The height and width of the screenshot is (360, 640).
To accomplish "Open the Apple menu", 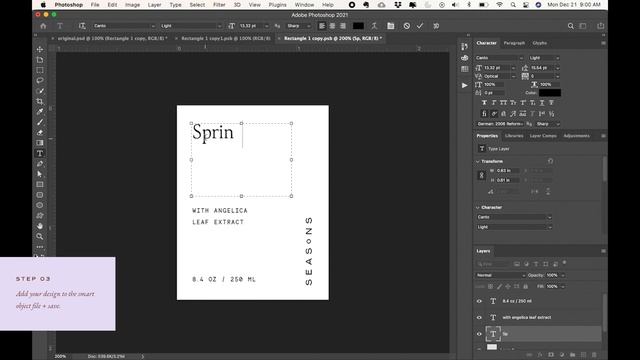I will point(43,5).
